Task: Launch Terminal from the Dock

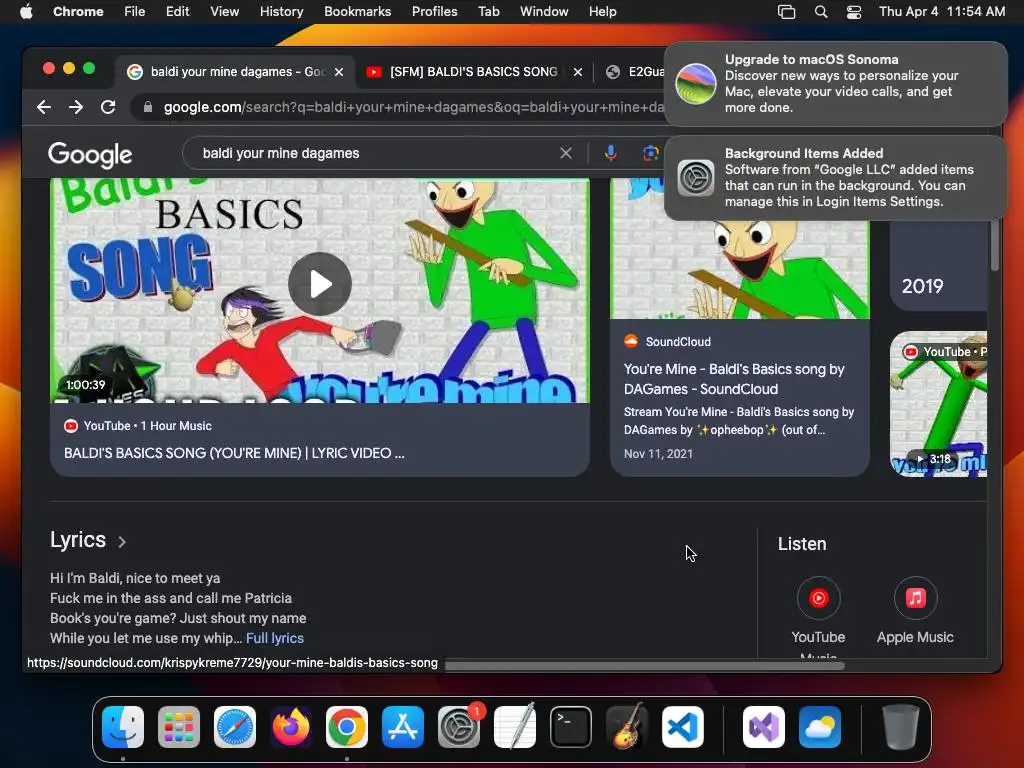Action: point(571,727)
